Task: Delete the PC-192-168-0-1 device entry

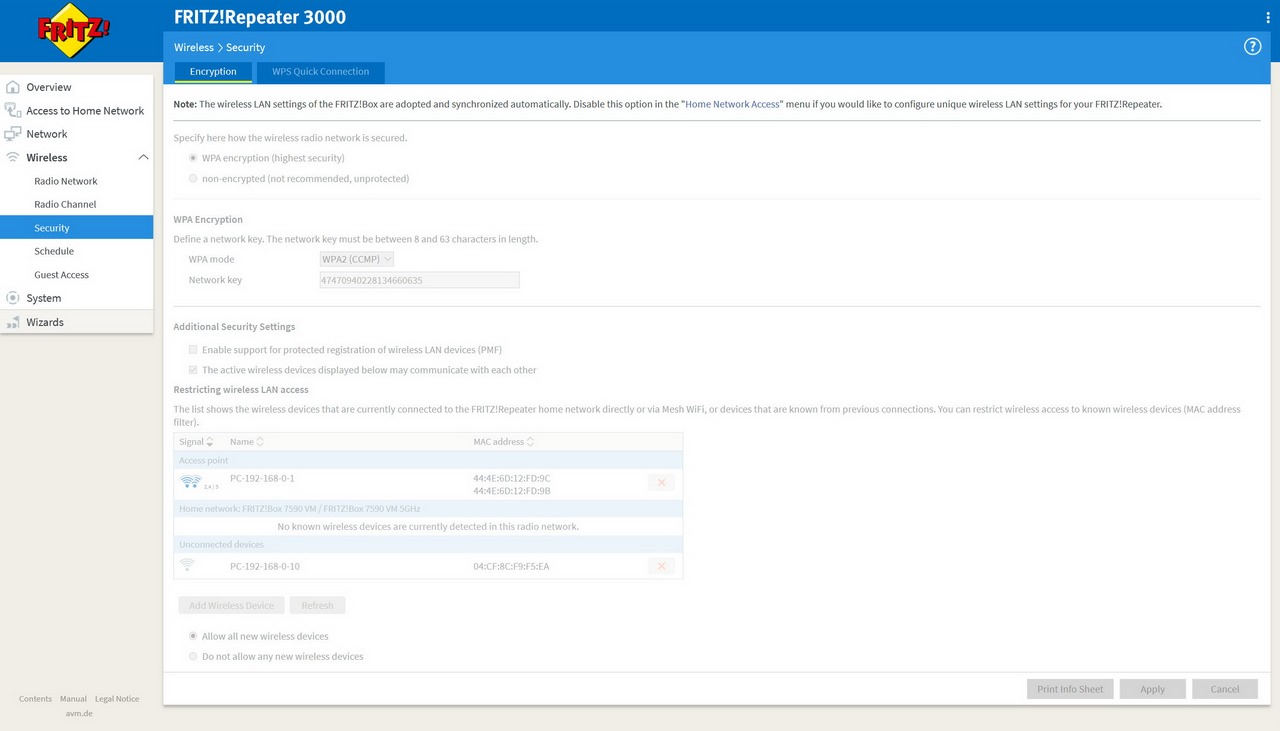Action: [660, 483]
